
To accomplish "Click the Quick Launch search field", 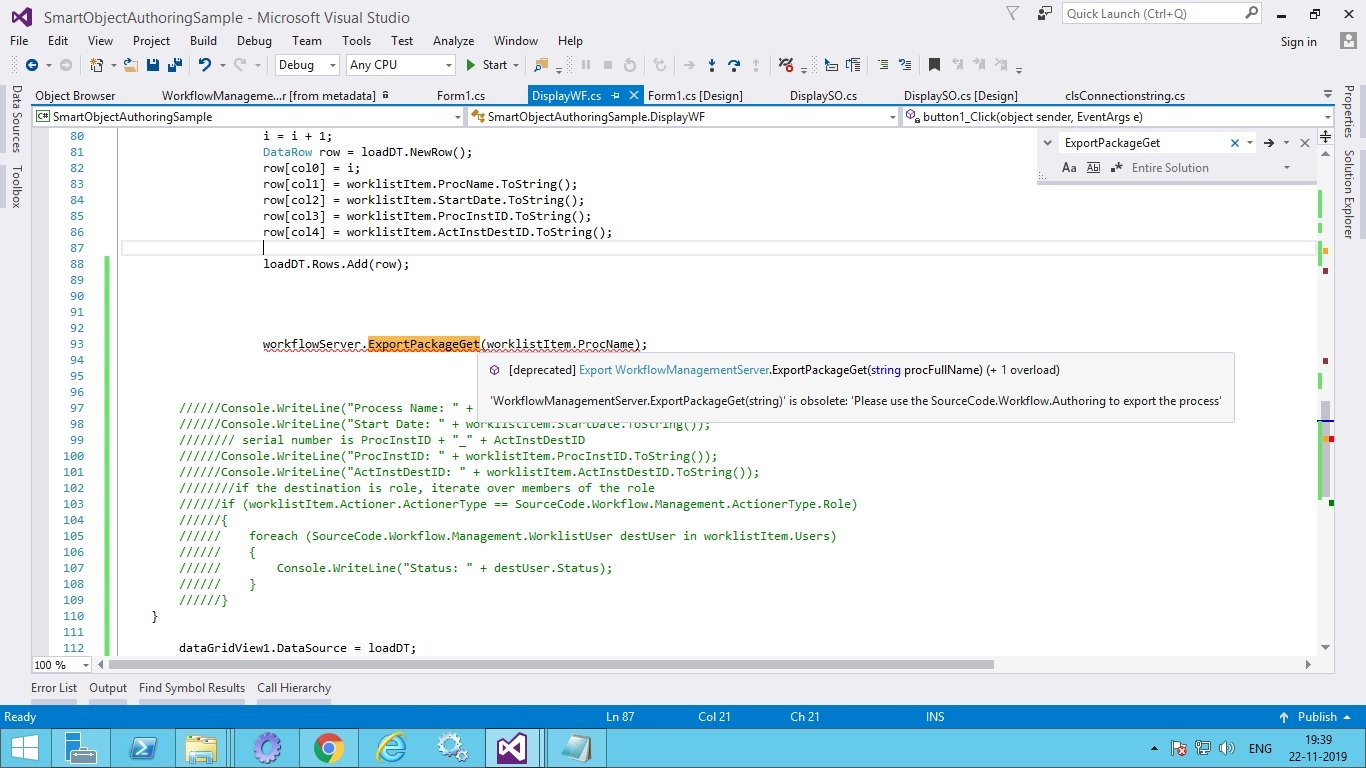I will coord(1163,14).
